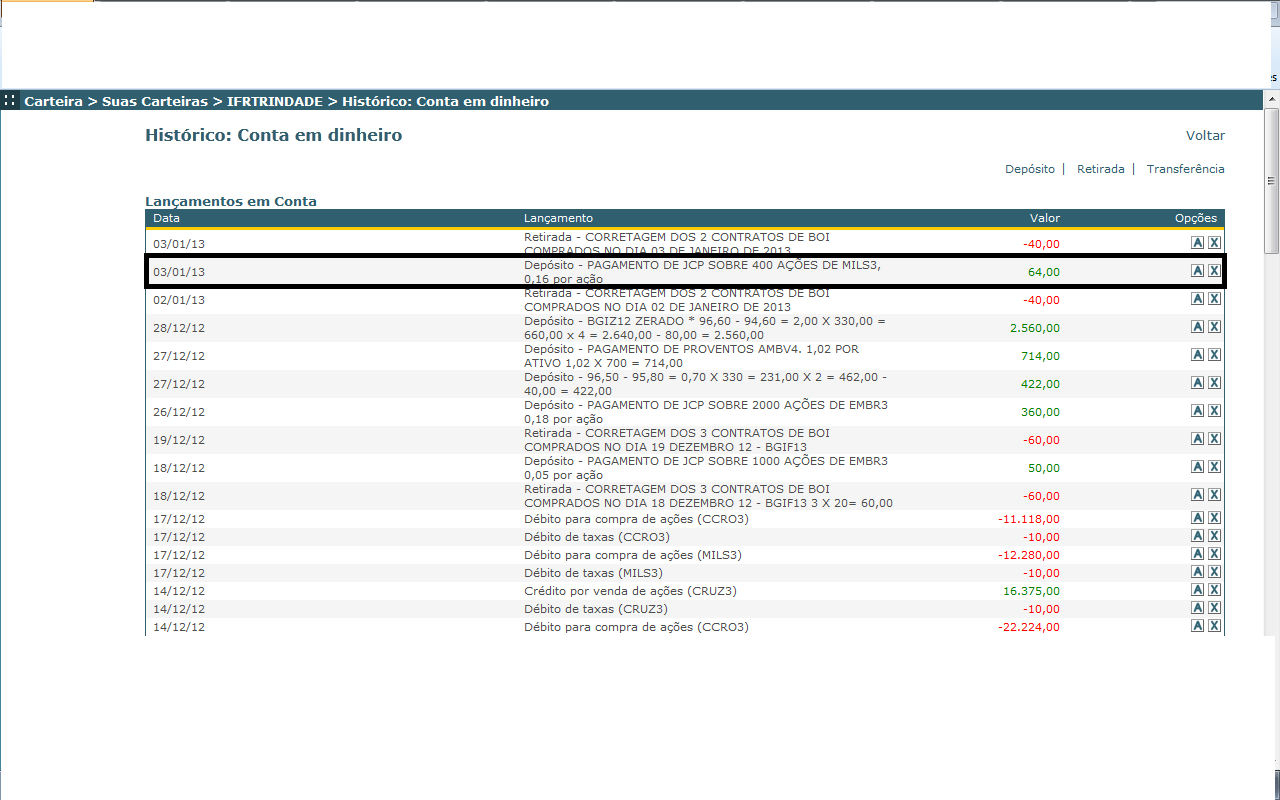
Task: Select the 2.560,00 value cell
Action: tap(1035, 328)
